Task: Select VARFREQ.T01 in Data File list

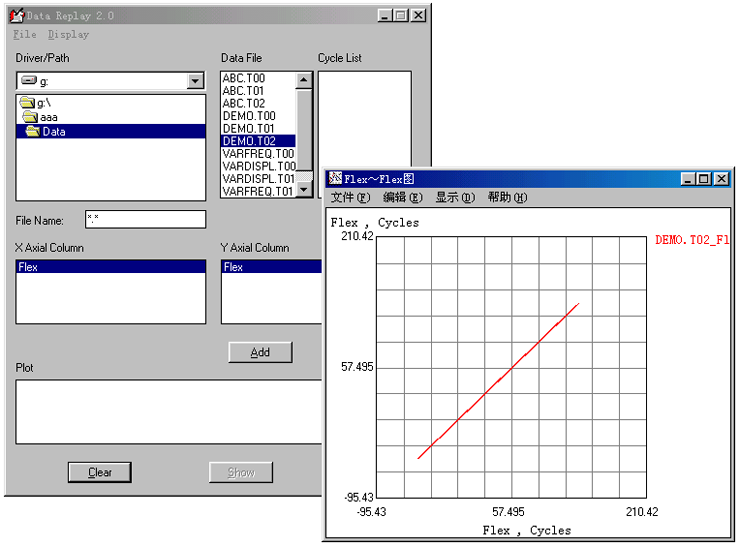Action: coord(259,192)
